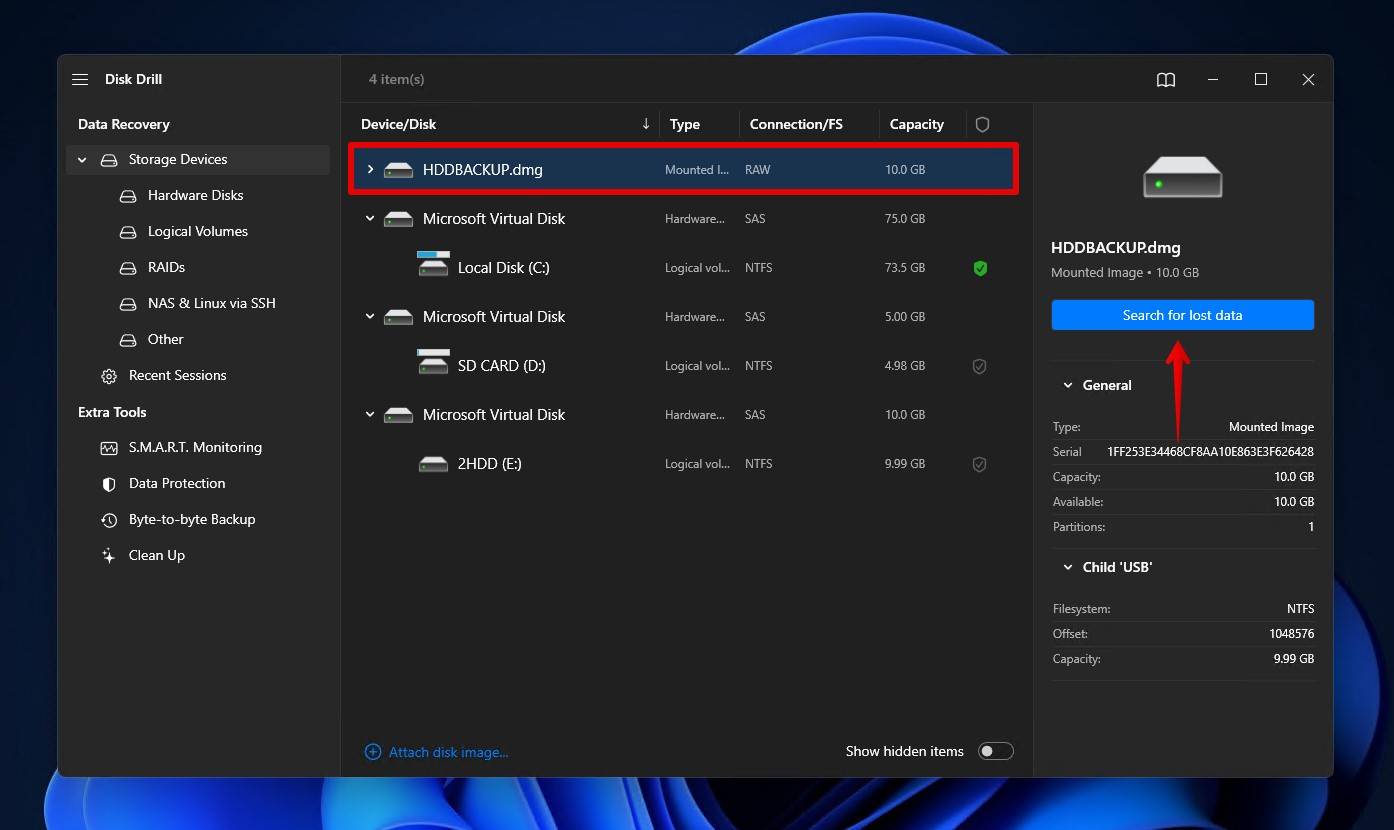Image resolution: width=1394 pixels, height=830 pixels.
Task: Click the S.M.A.R.T. Monitoring icon
Action: coord(109,448)
